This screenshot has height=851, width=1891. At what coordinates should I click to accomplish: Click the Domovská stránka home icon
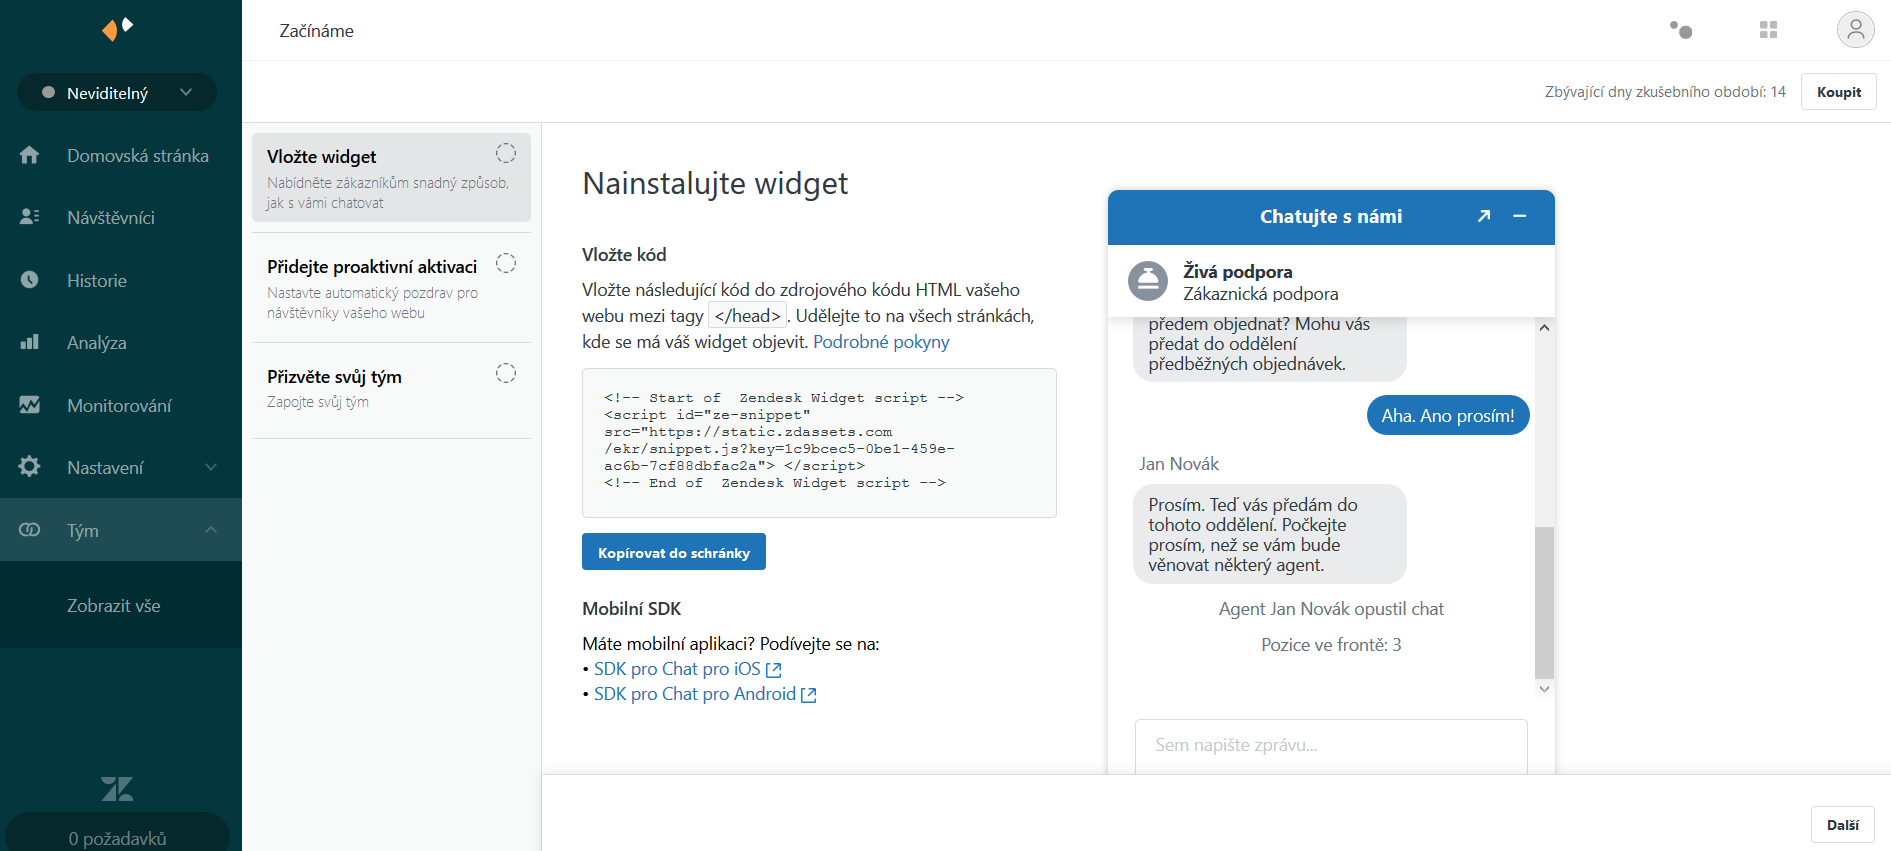[x=30, y=155]
